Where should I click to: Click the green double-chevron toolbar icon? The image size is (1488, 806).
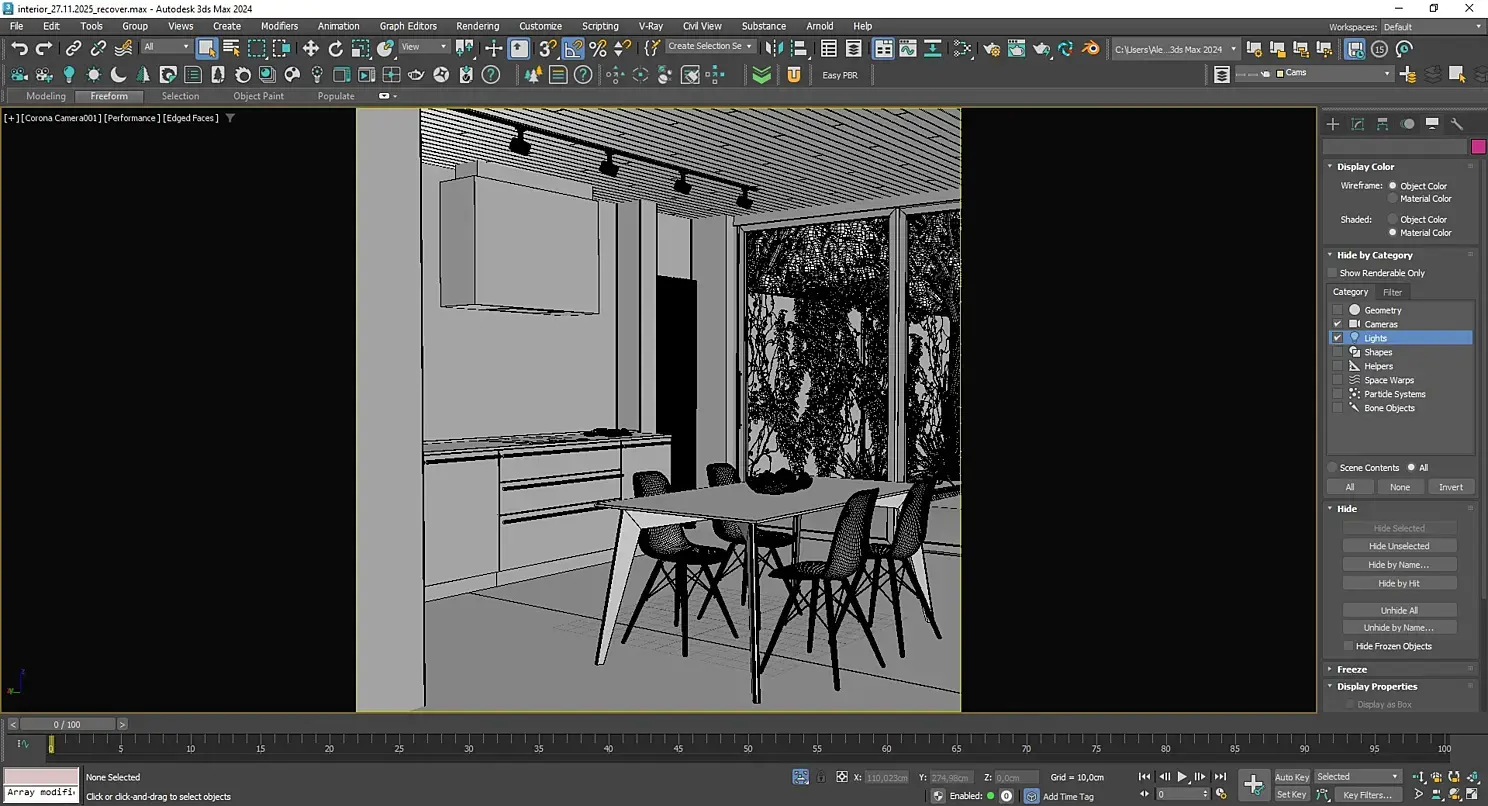click(x=762, y=75)
